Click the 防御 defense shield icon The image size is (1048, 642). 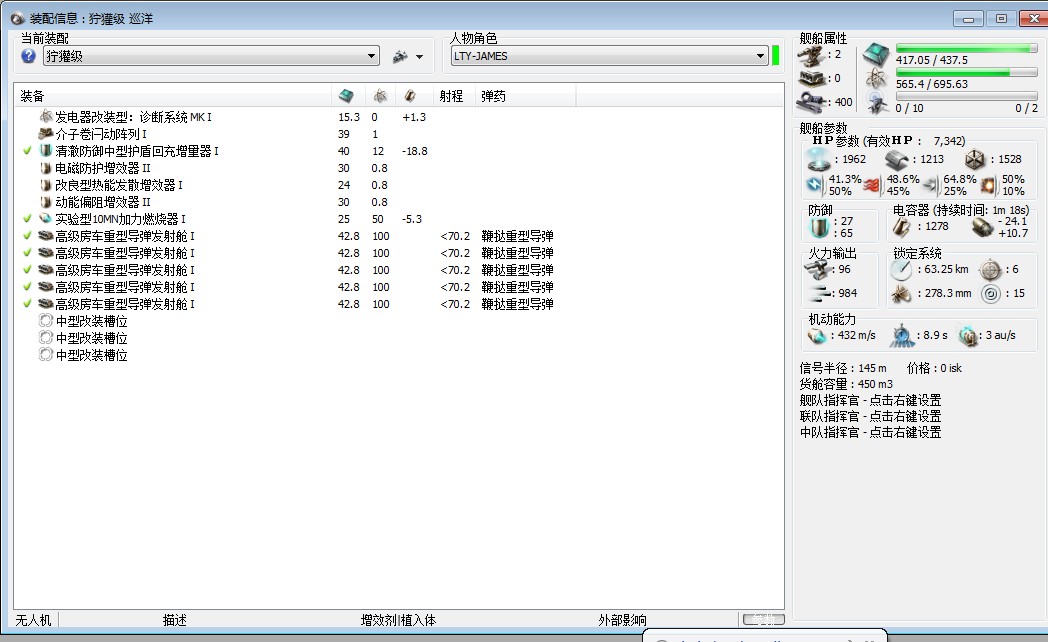pos(819,227)
